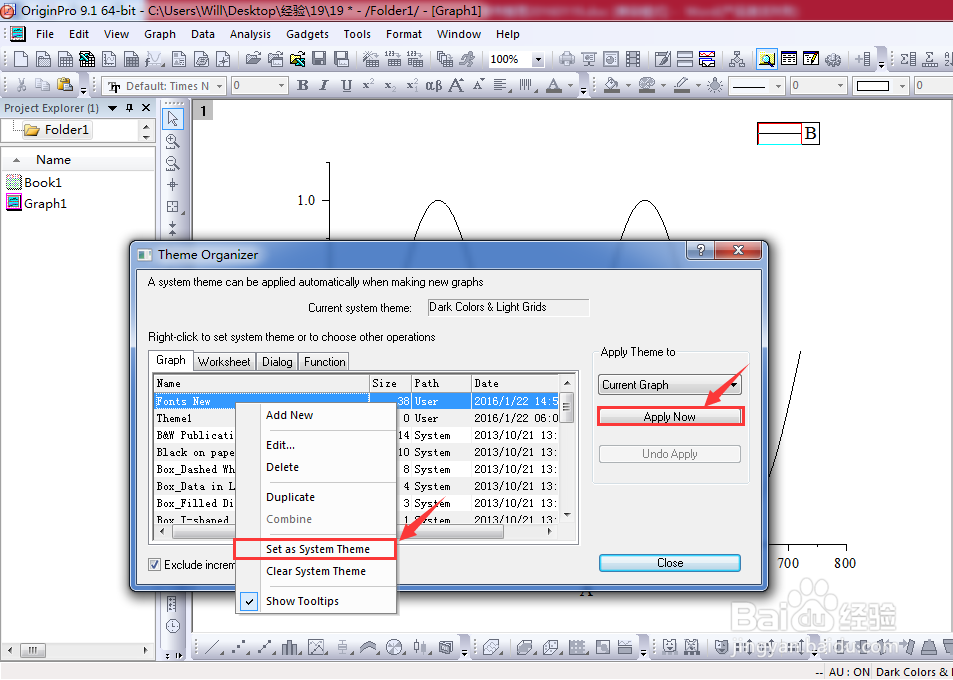The width and height of the screenshot is (953, 680).
Task: Expand the font color A dropdown arrow
Action: (570, 86)
